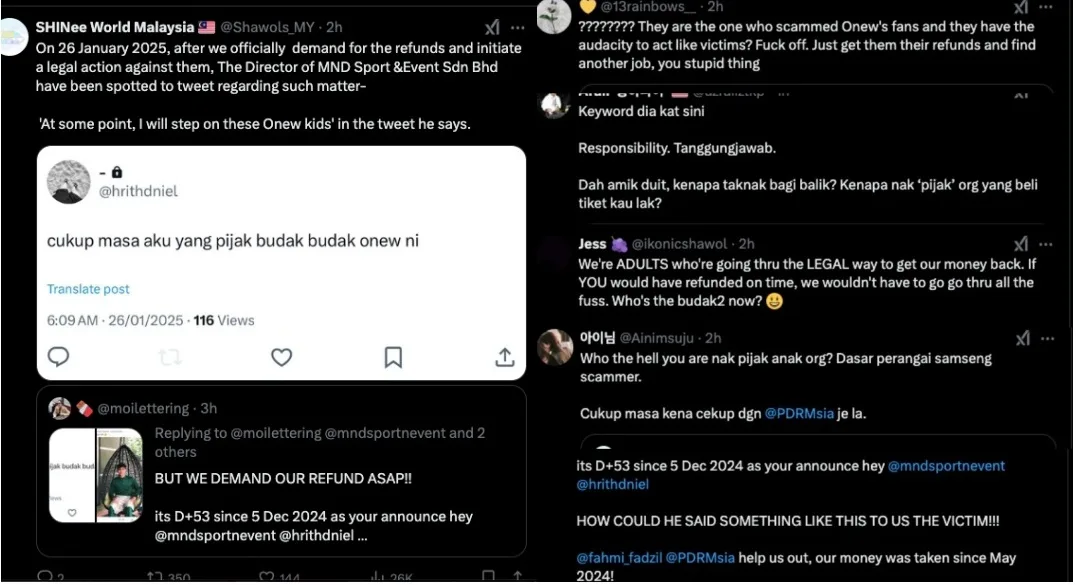Viewport: 1076px width, 585px height.
Task: Open the three-dot menu on Jess's reply
Action: (1046, 244)
